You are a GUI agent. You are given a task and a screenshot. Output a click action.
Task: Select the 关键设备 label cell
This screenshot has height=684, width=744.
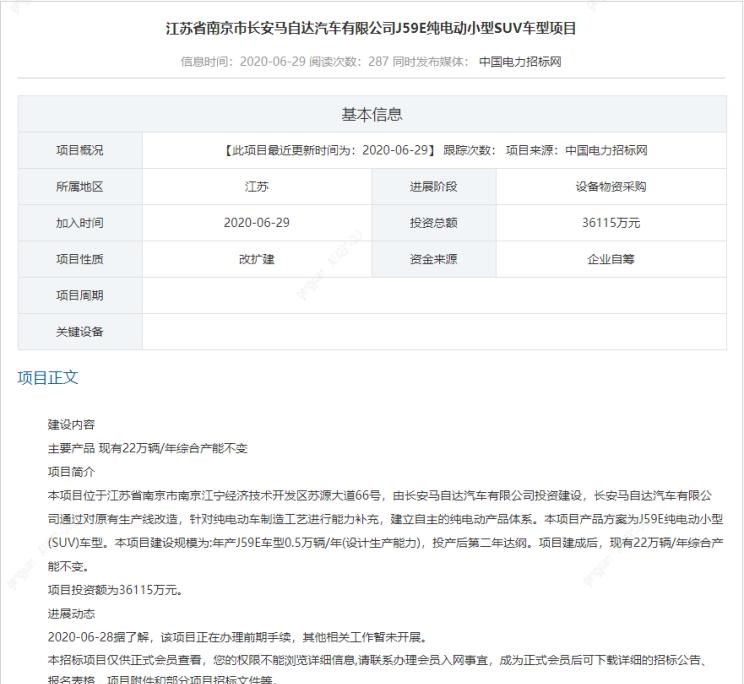(80, 332)
